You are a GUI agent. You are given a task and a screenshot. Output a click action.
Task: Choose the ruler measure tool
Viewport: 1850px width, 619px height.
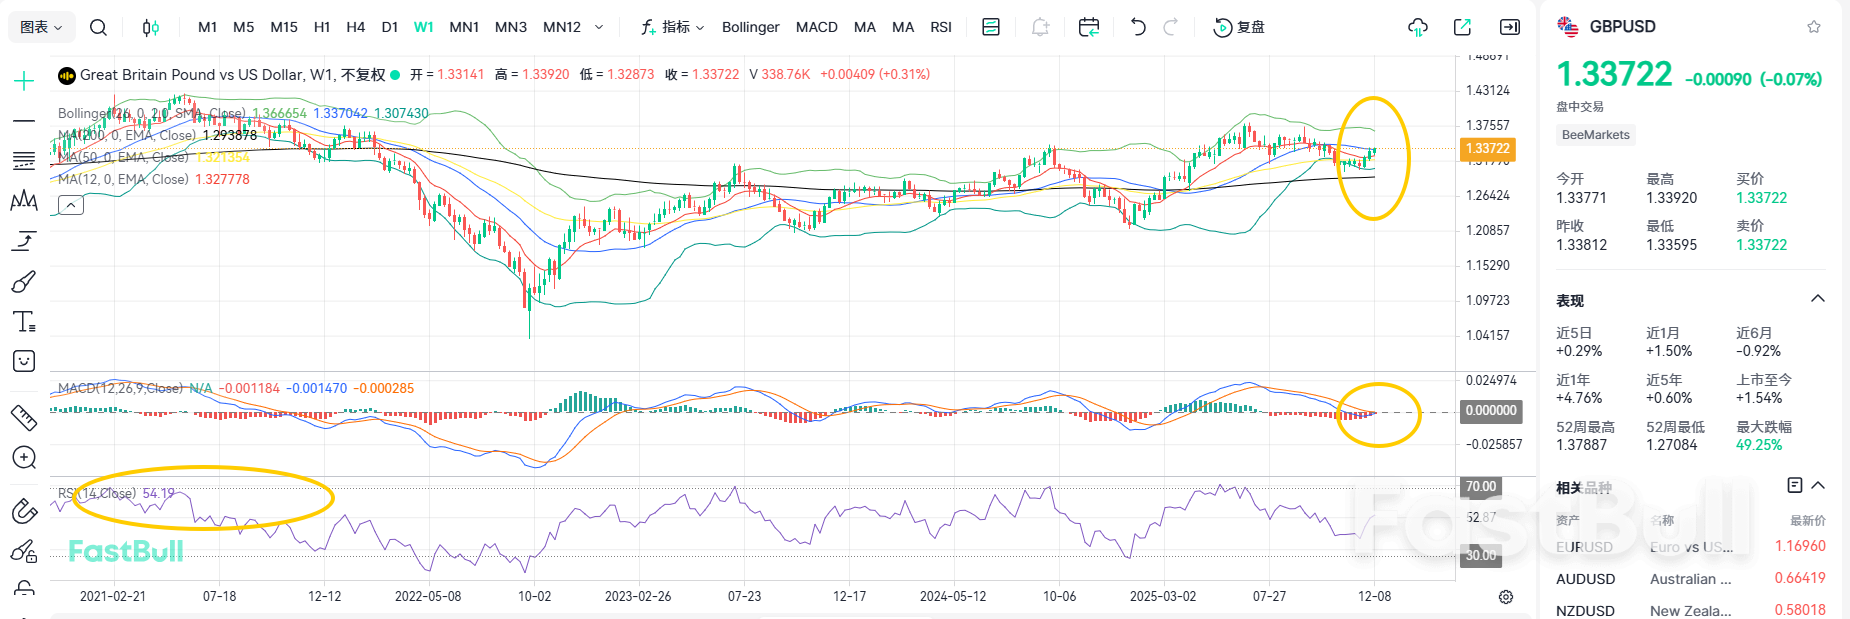tap(24, 417)
